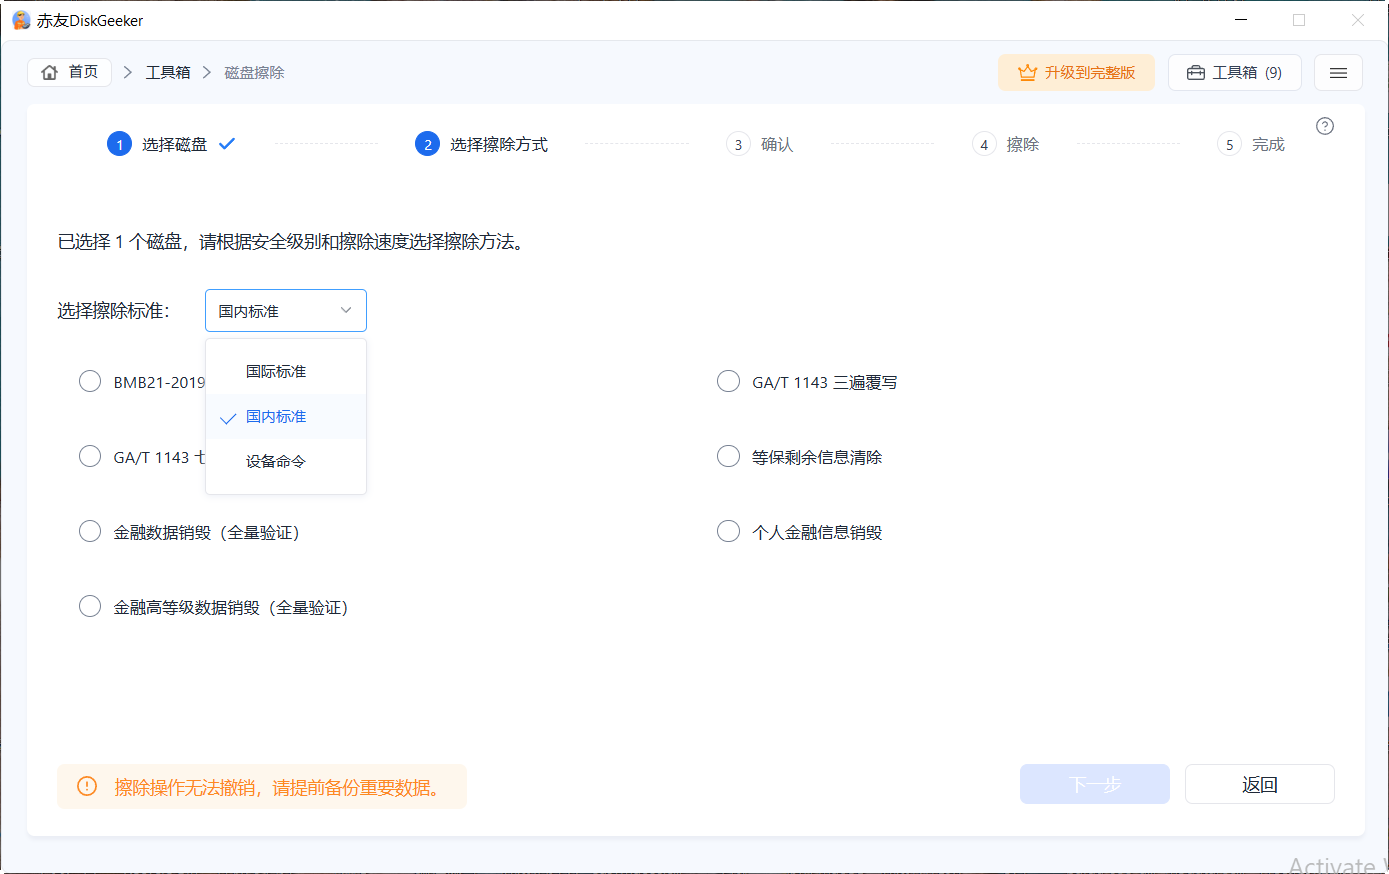Viewport: 1389px width, 874px height.
Task: Click step 2 选择擦除方式 in wizard
Action: 482,144
